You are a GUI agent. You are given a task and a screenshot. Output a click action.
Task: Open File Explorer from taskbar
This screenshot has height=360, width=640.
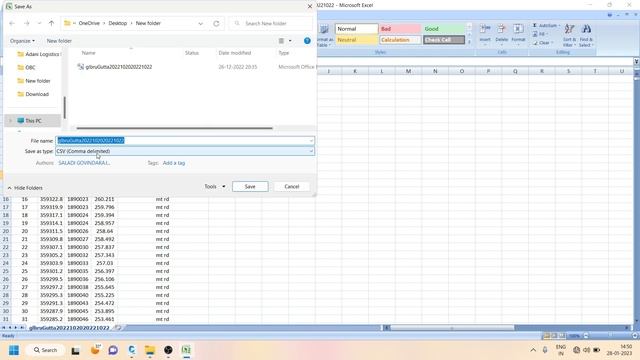pyautogui.click(x=150, y=350)
